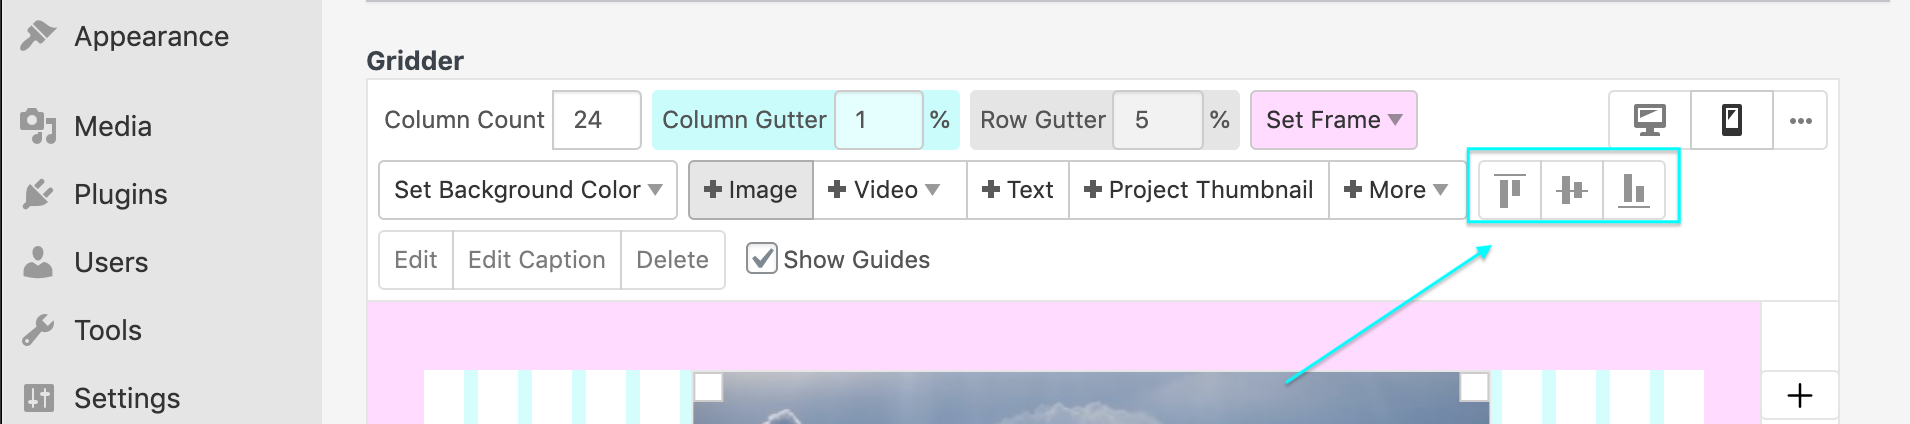
Task: Click the plus add-row button
Action: point(1800,396)
